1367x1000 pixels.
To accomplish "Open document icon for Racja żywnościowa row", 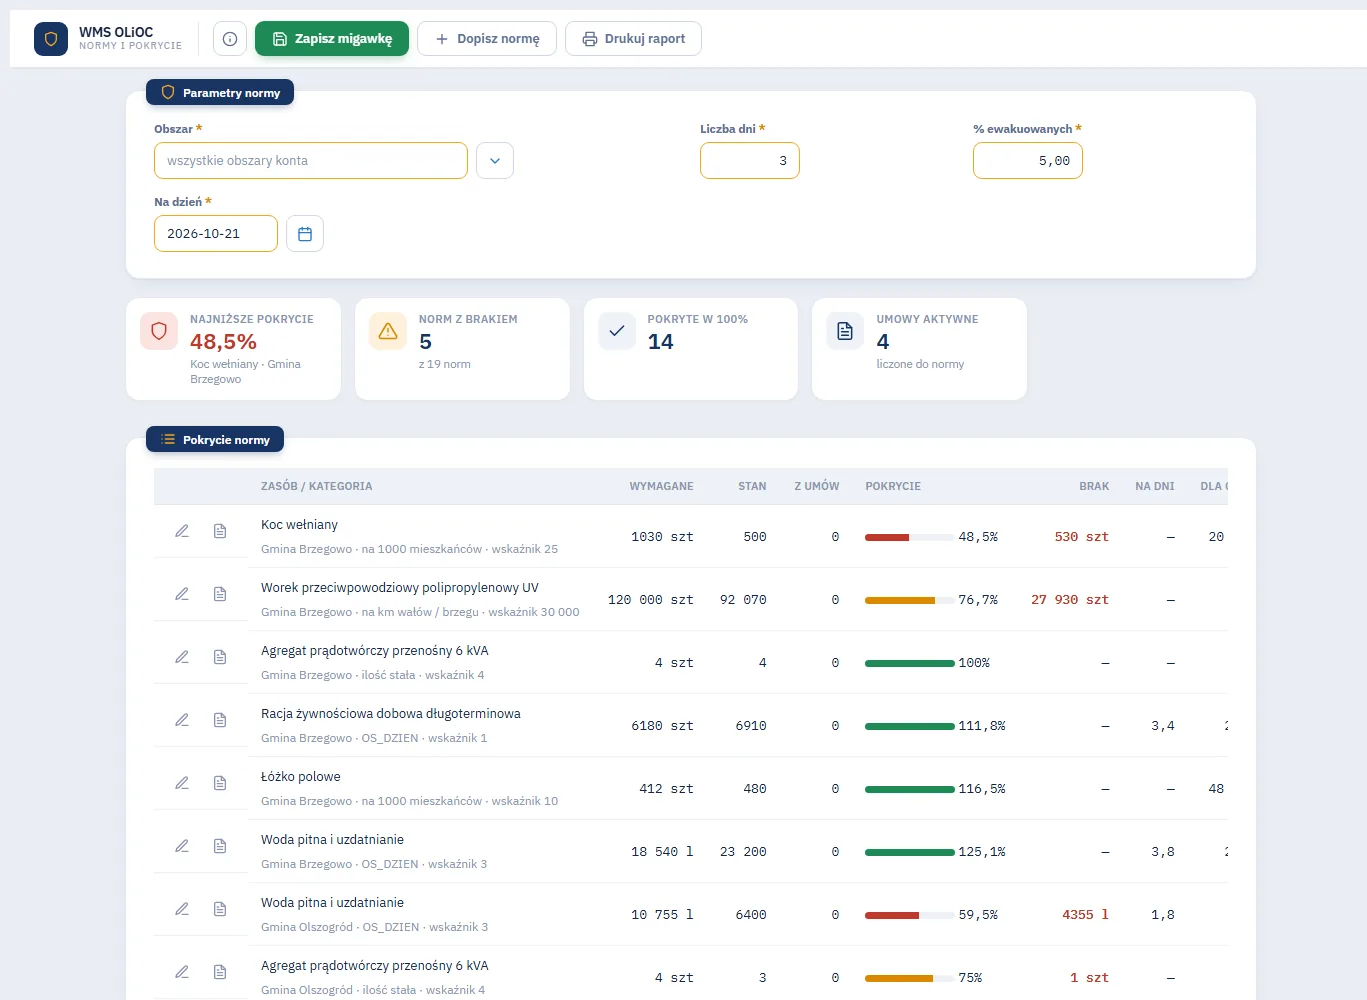I will 220,720.
